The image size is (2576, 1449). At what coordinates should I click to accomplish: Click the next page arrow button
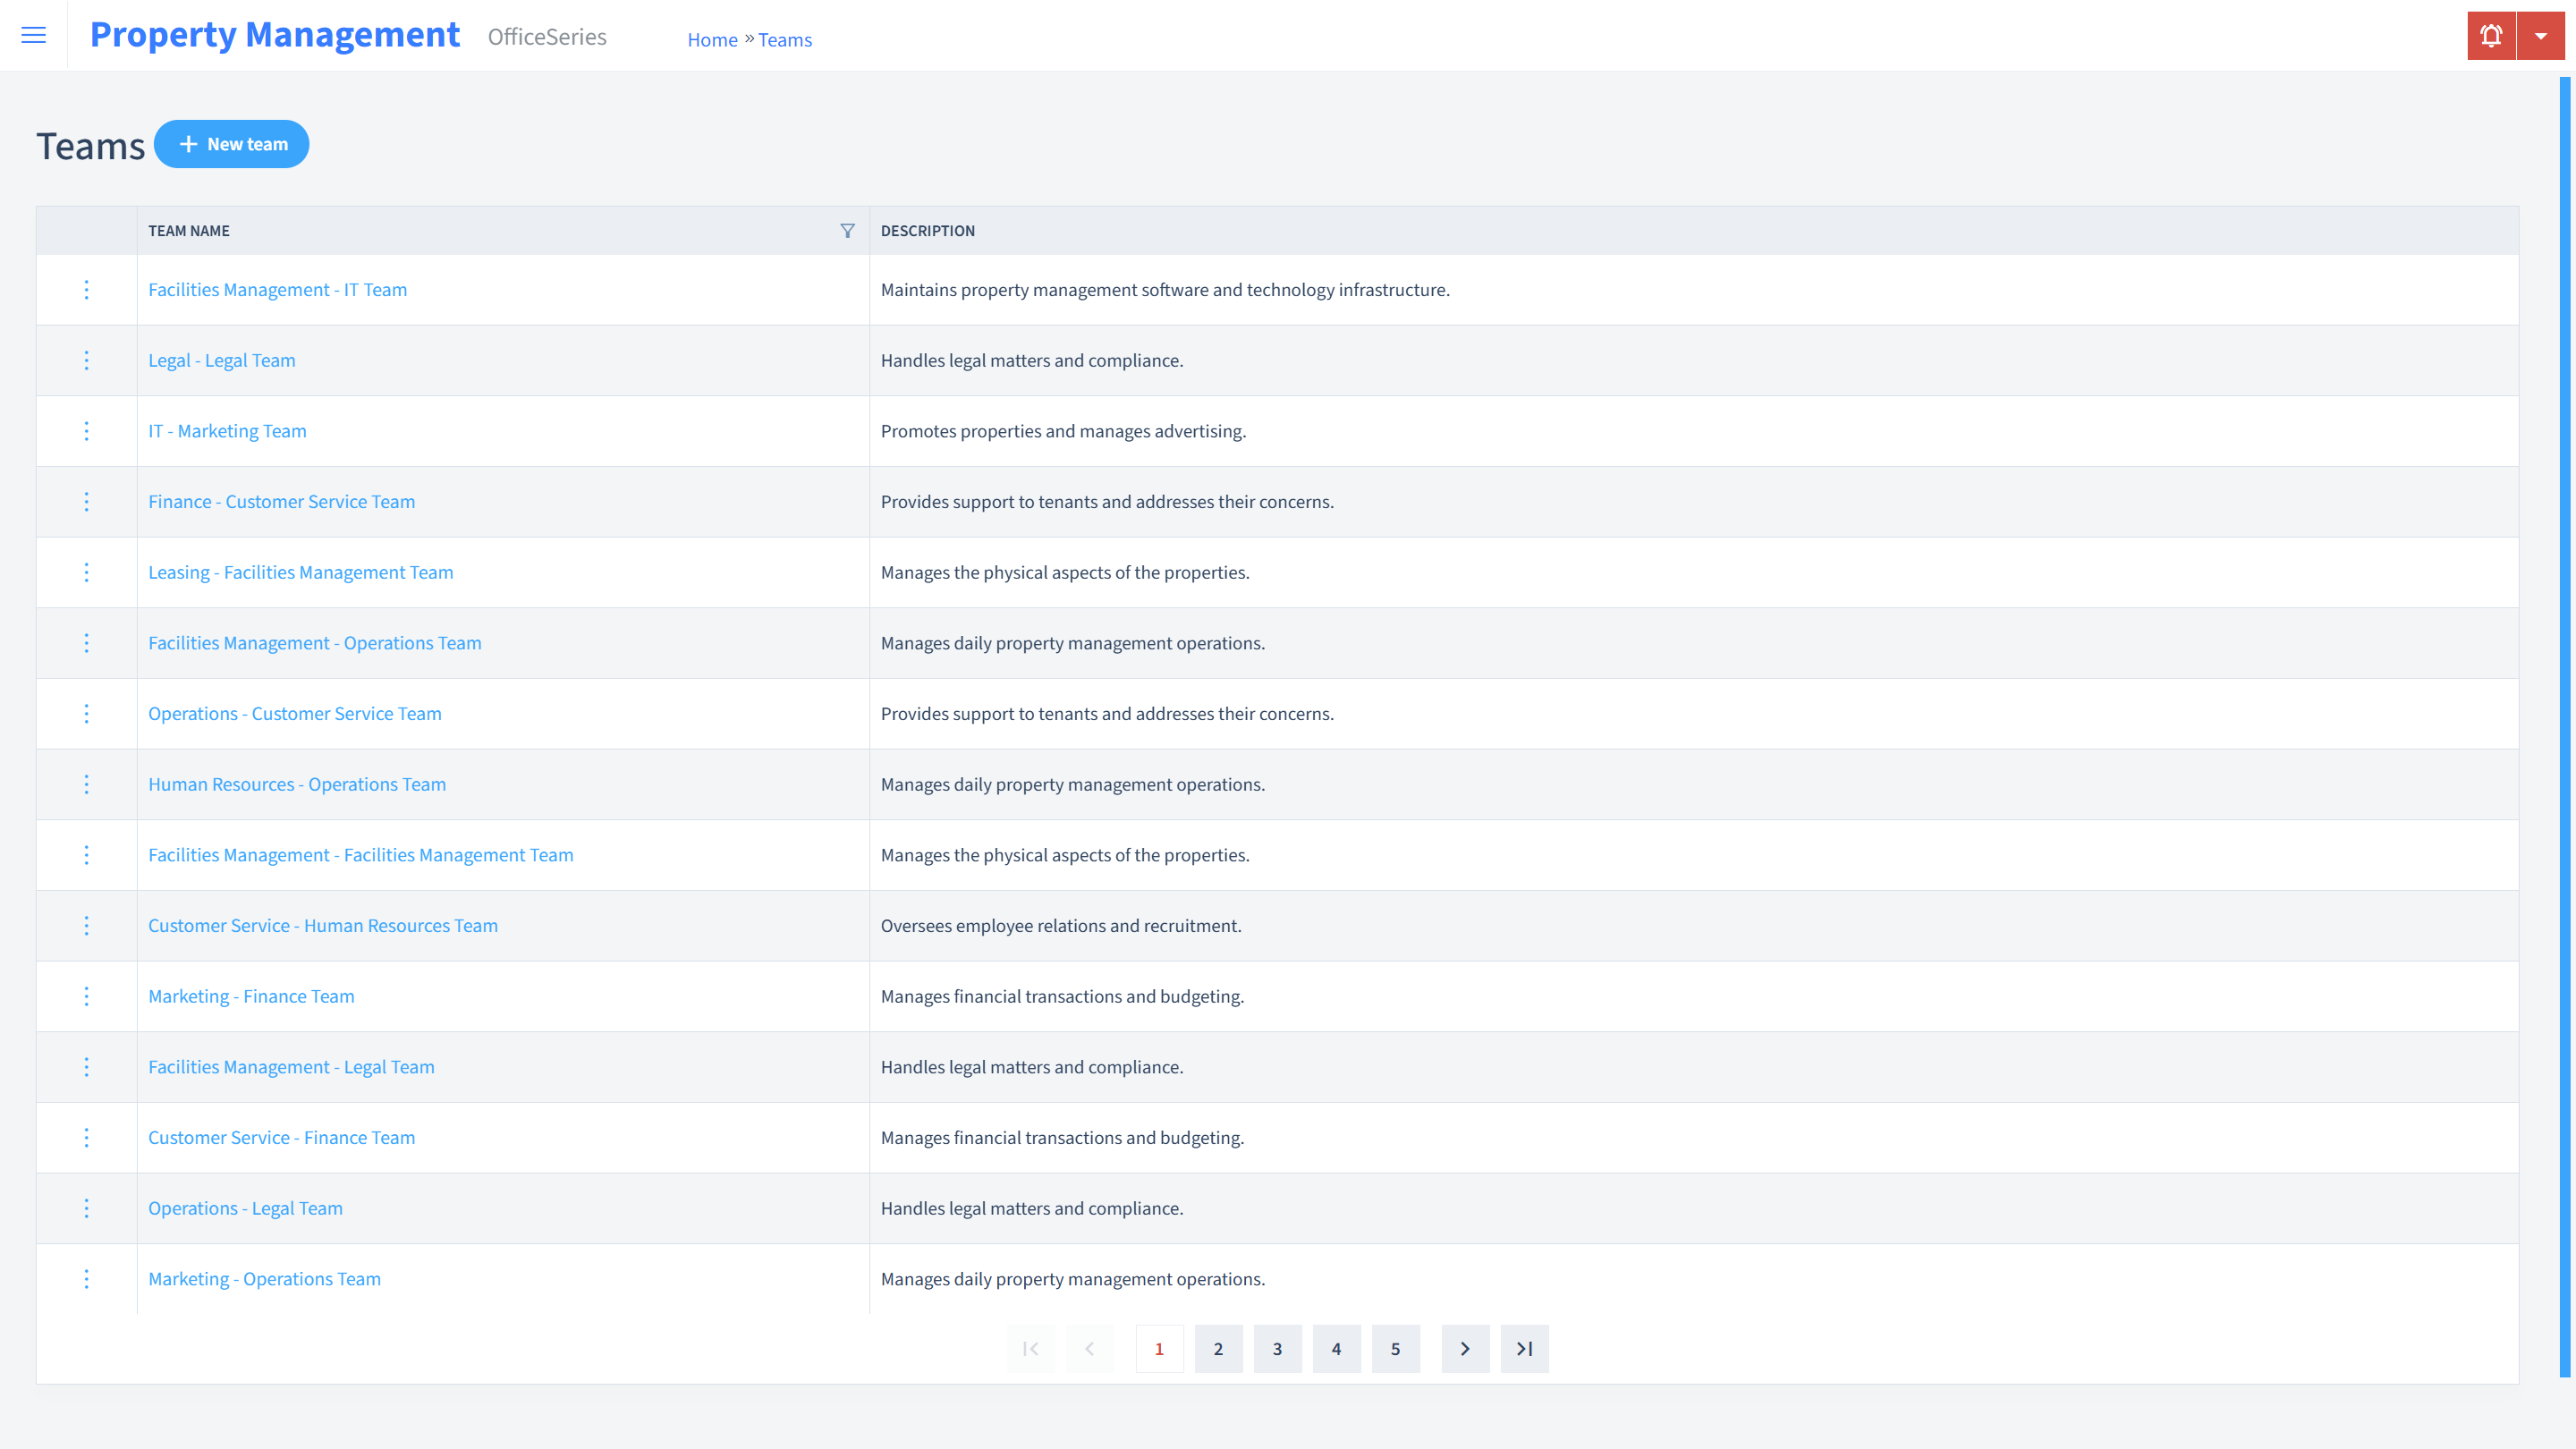point(1465,1348)
